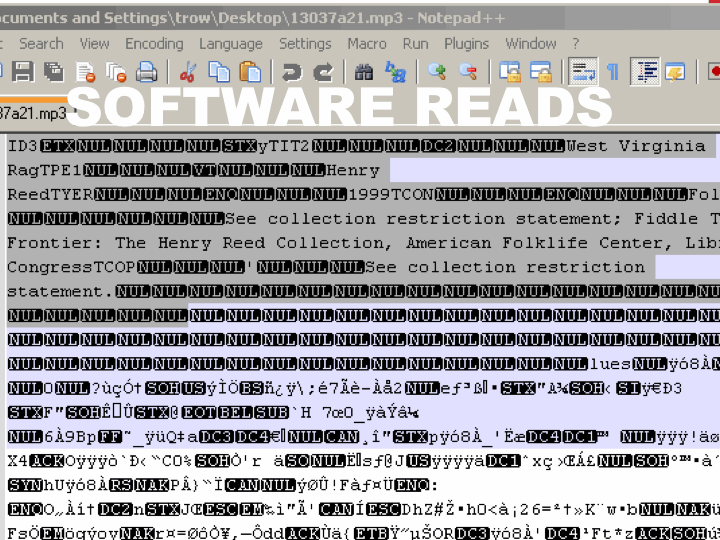Open the Language menu
The image size is (720, 540).
point(230,43)
